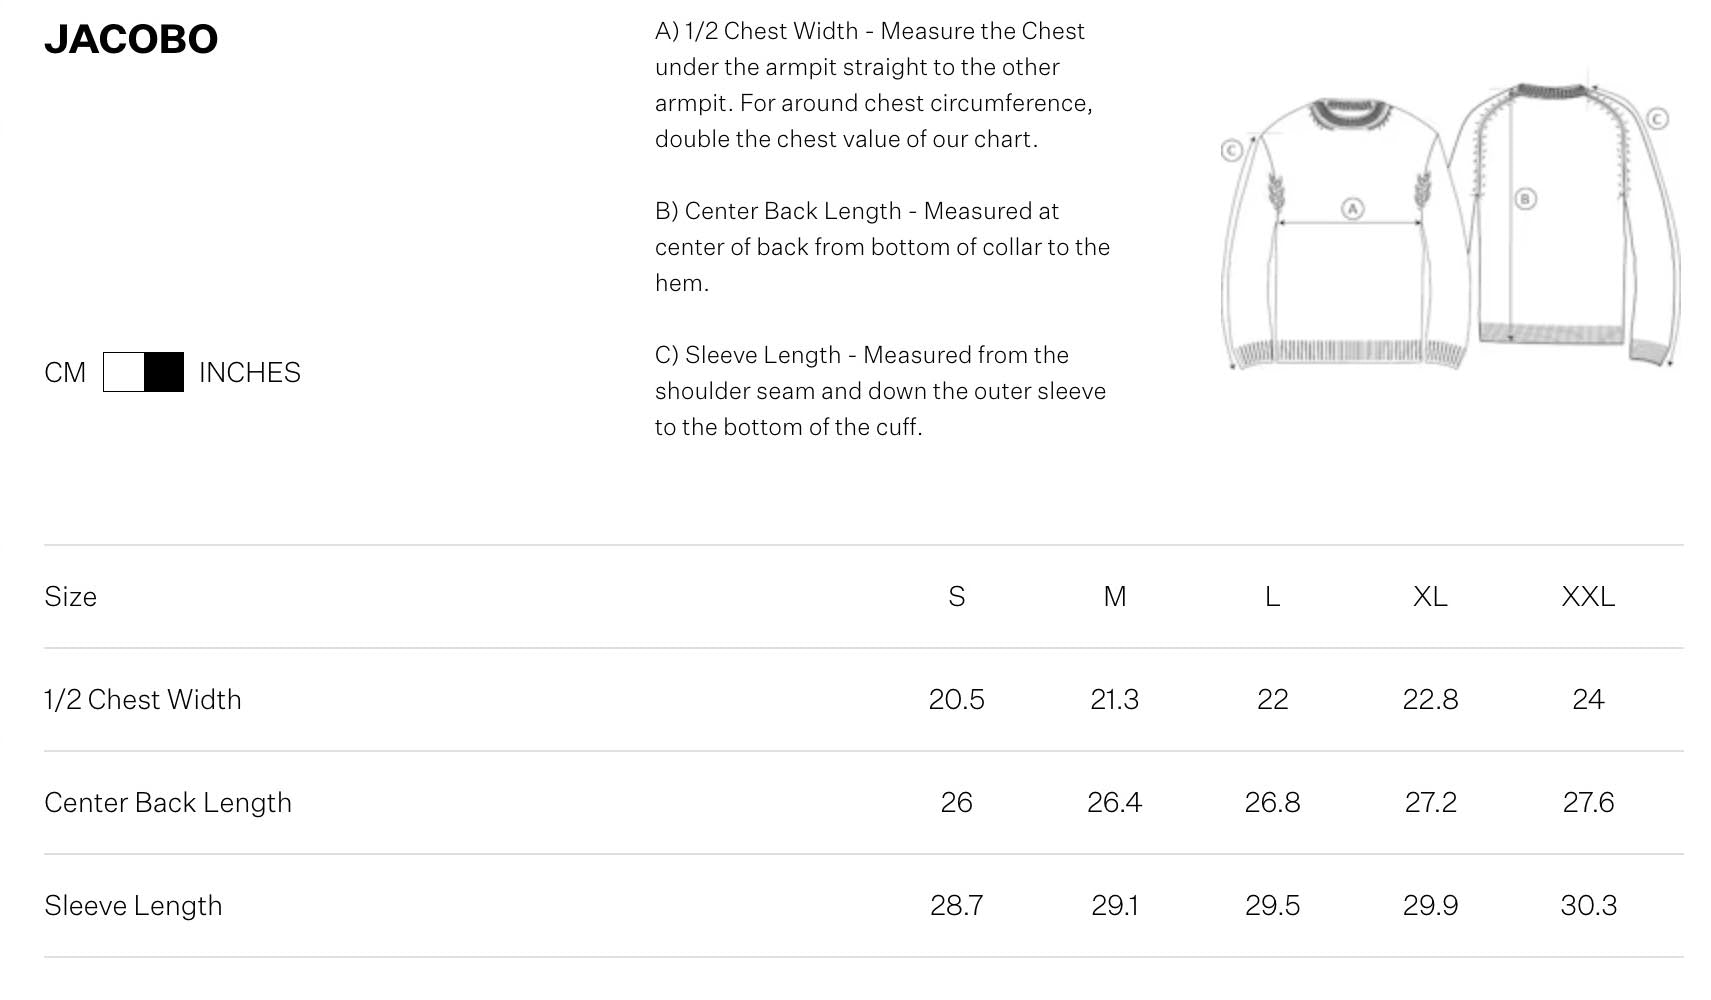
Task: Click the Sleeve Length row label
Action: 133,905
